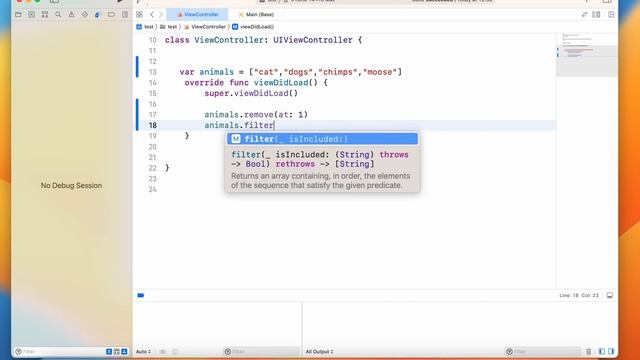The width and height of the screenshot is (640, 360).
Task: Open the Breakpoint navigator icon
Action: coord(111,15)
